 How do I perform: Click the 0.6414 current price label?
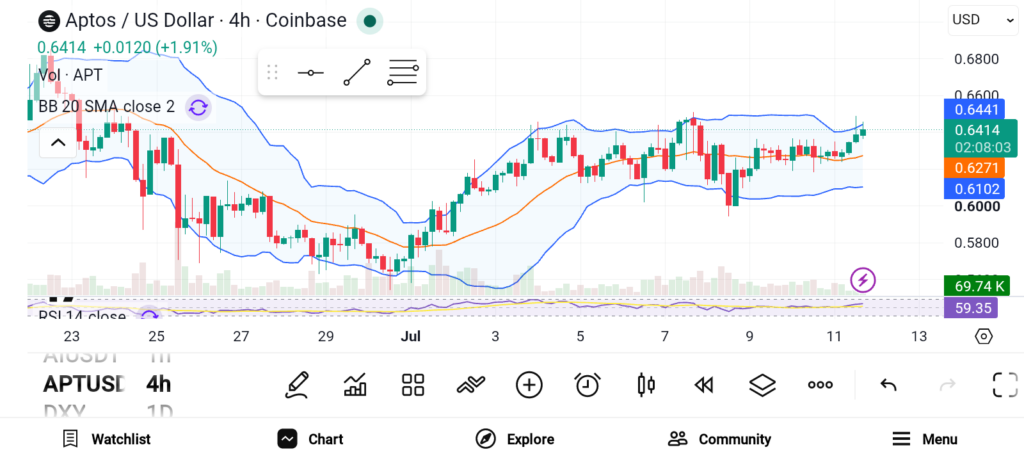[x=980, y=131]
